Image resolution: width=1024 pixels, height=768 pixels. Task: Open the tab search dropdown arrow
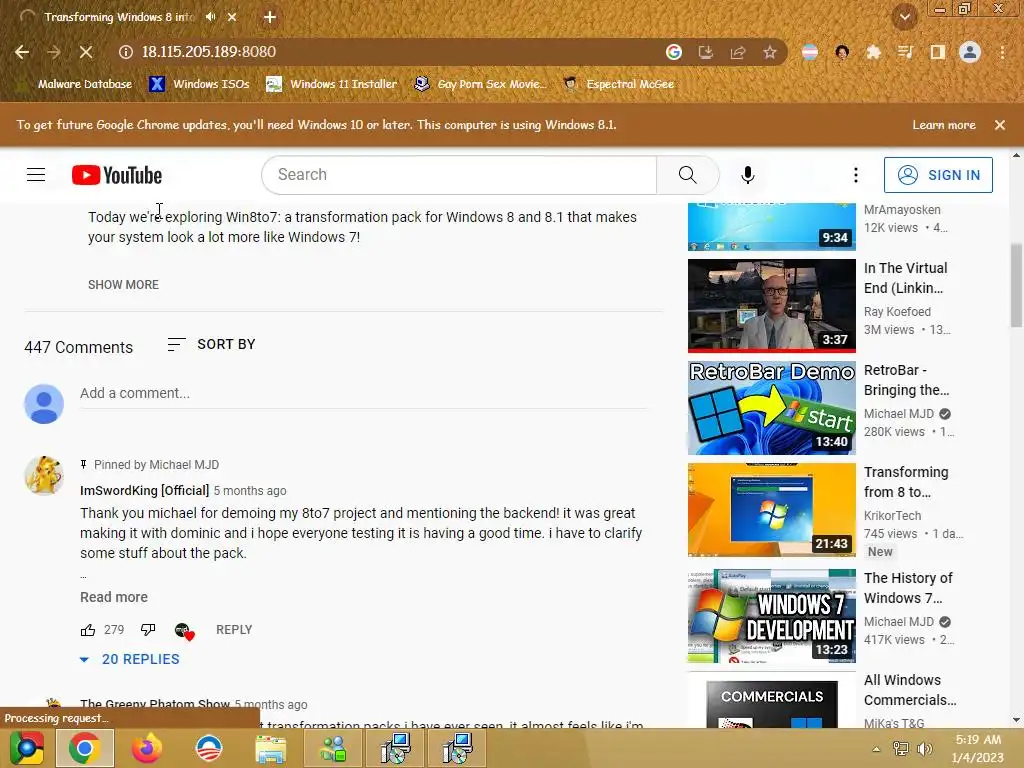[x=904, y=17]
